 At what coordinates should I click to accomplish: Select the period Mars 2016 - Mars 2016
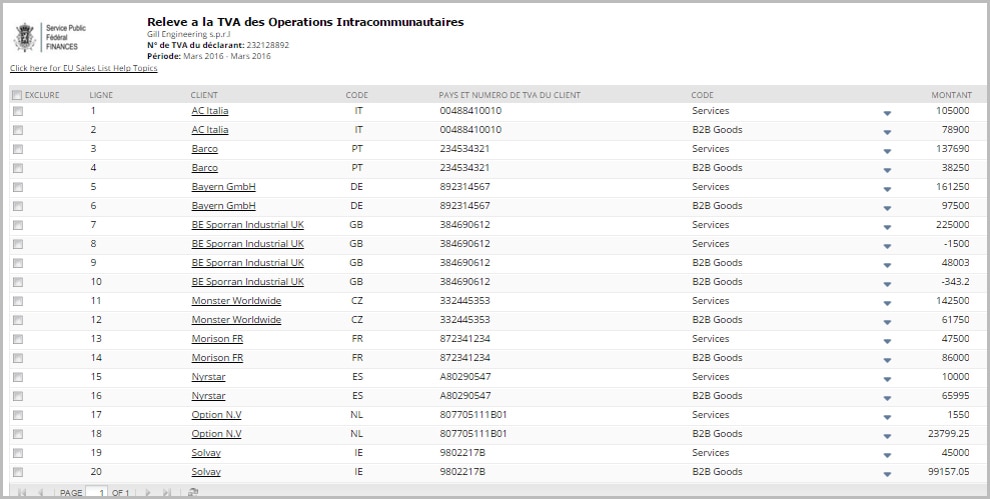pos(227,56)
